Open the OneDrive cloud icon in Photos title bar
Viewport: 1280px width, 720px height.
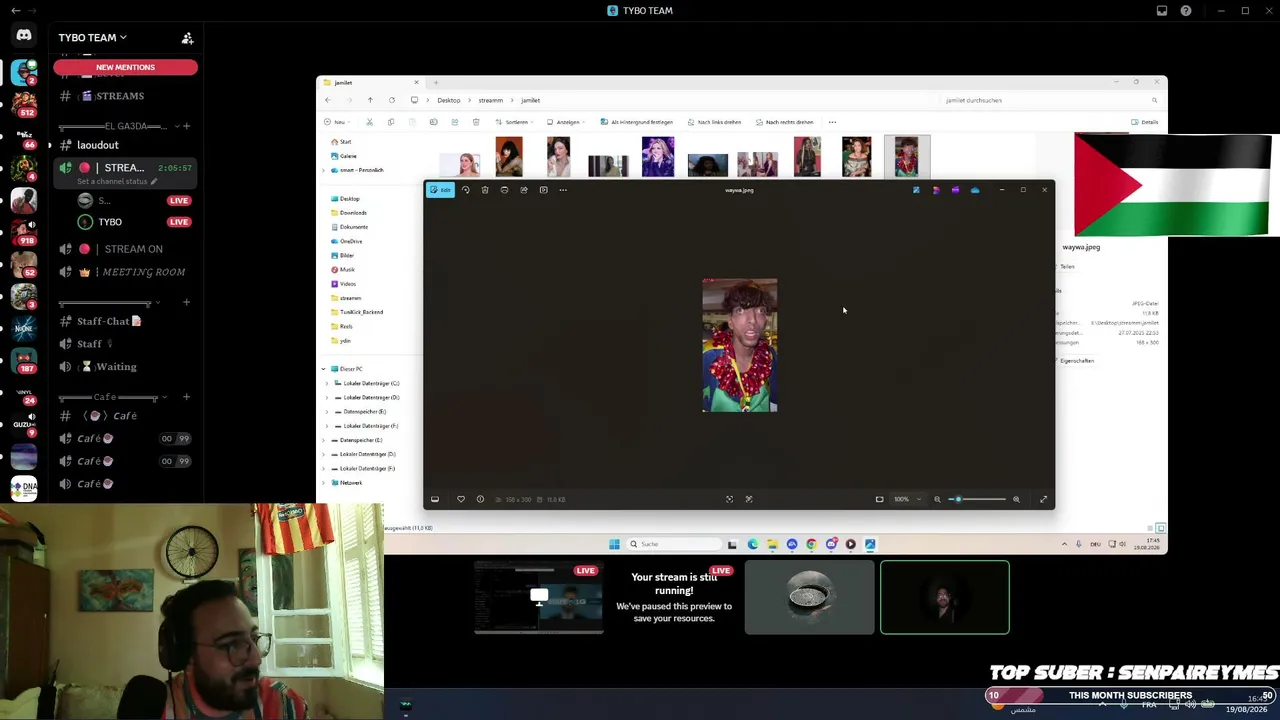click(x=975, y=190)
